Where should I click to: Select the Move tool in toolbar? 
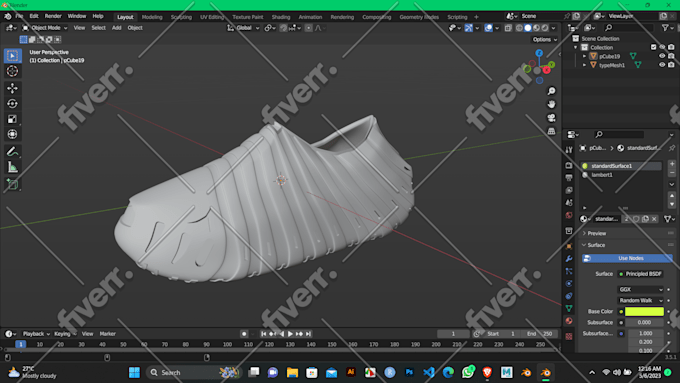[12, 88]
